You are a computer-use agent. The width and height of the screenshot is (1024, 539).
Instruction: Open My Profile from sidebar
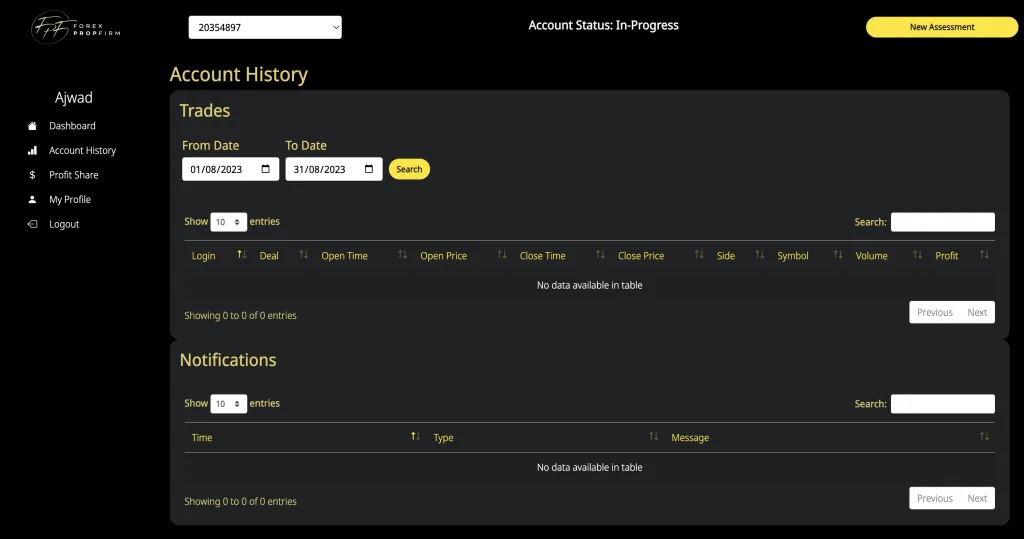(70, 200)
